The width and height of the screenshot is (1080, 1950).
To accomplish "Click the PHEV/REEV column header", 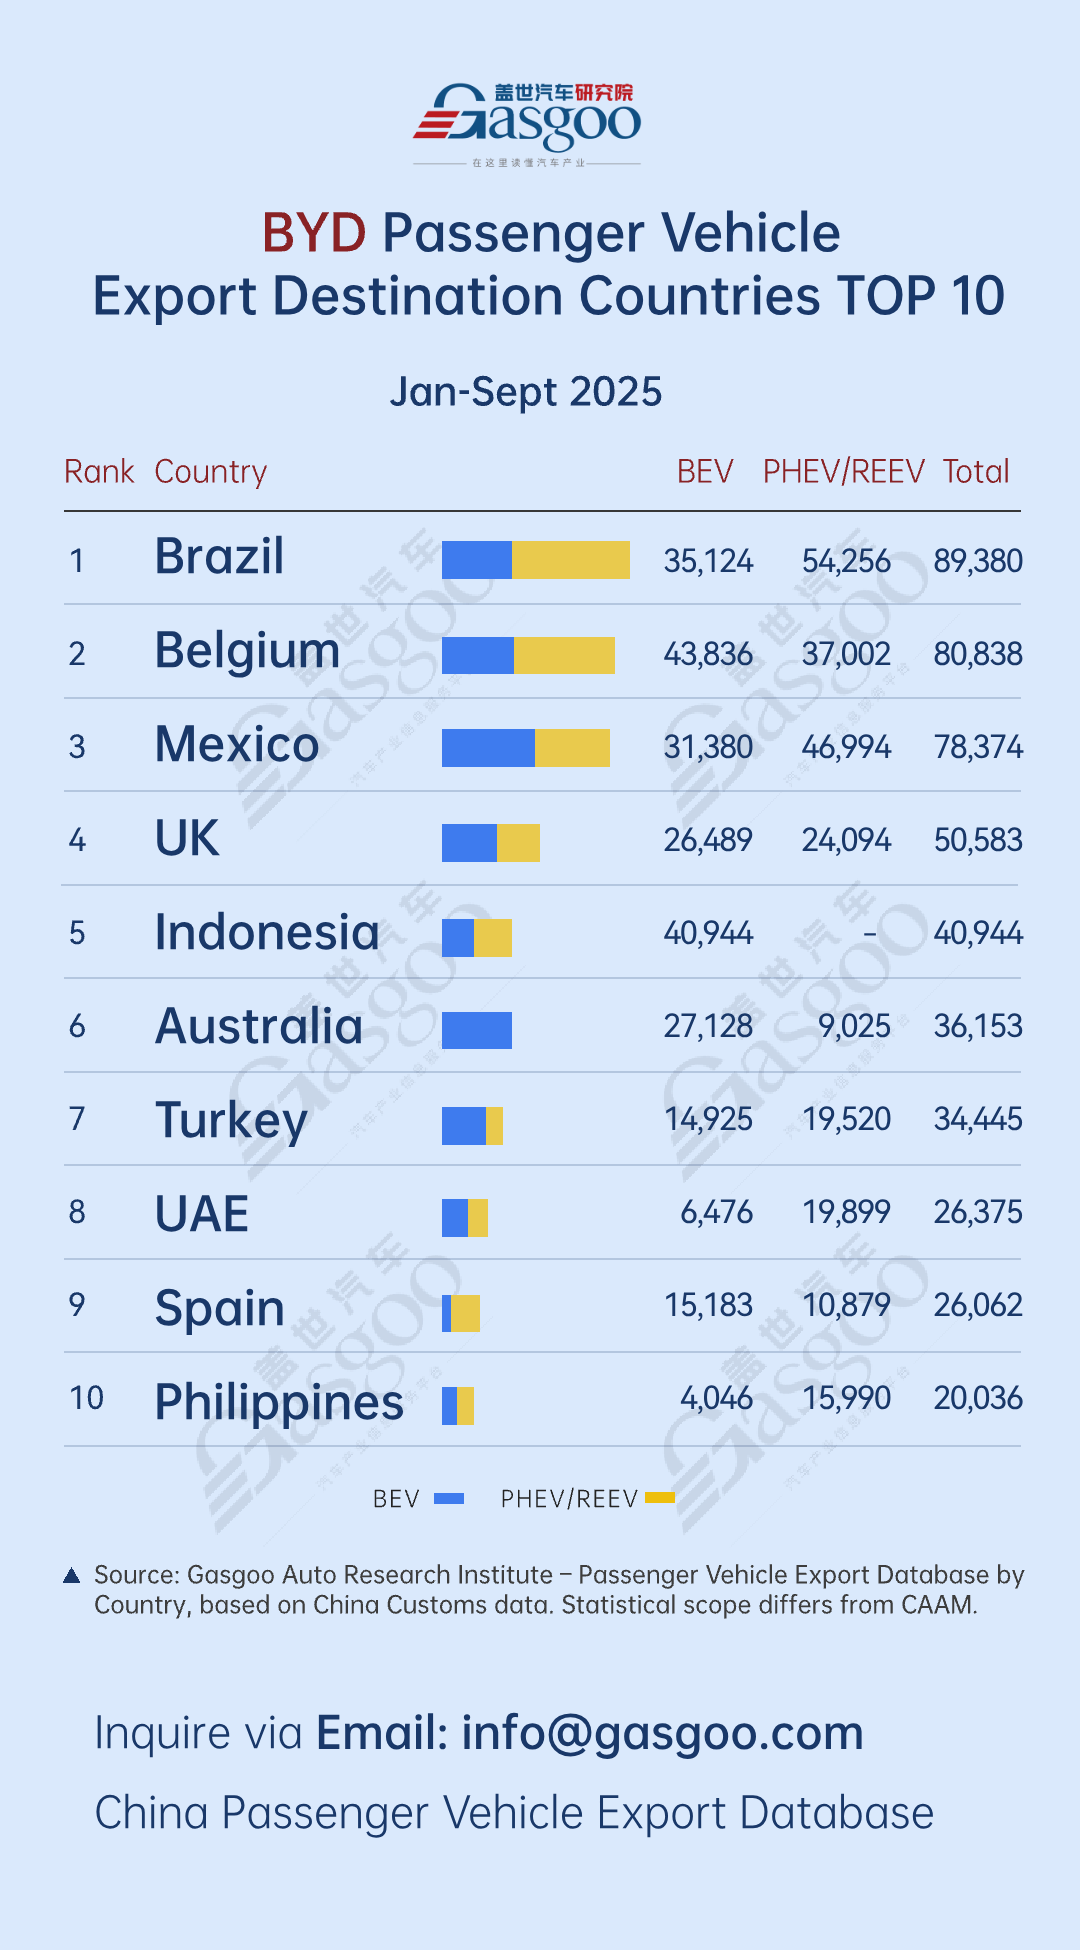I will click(843, 472).
